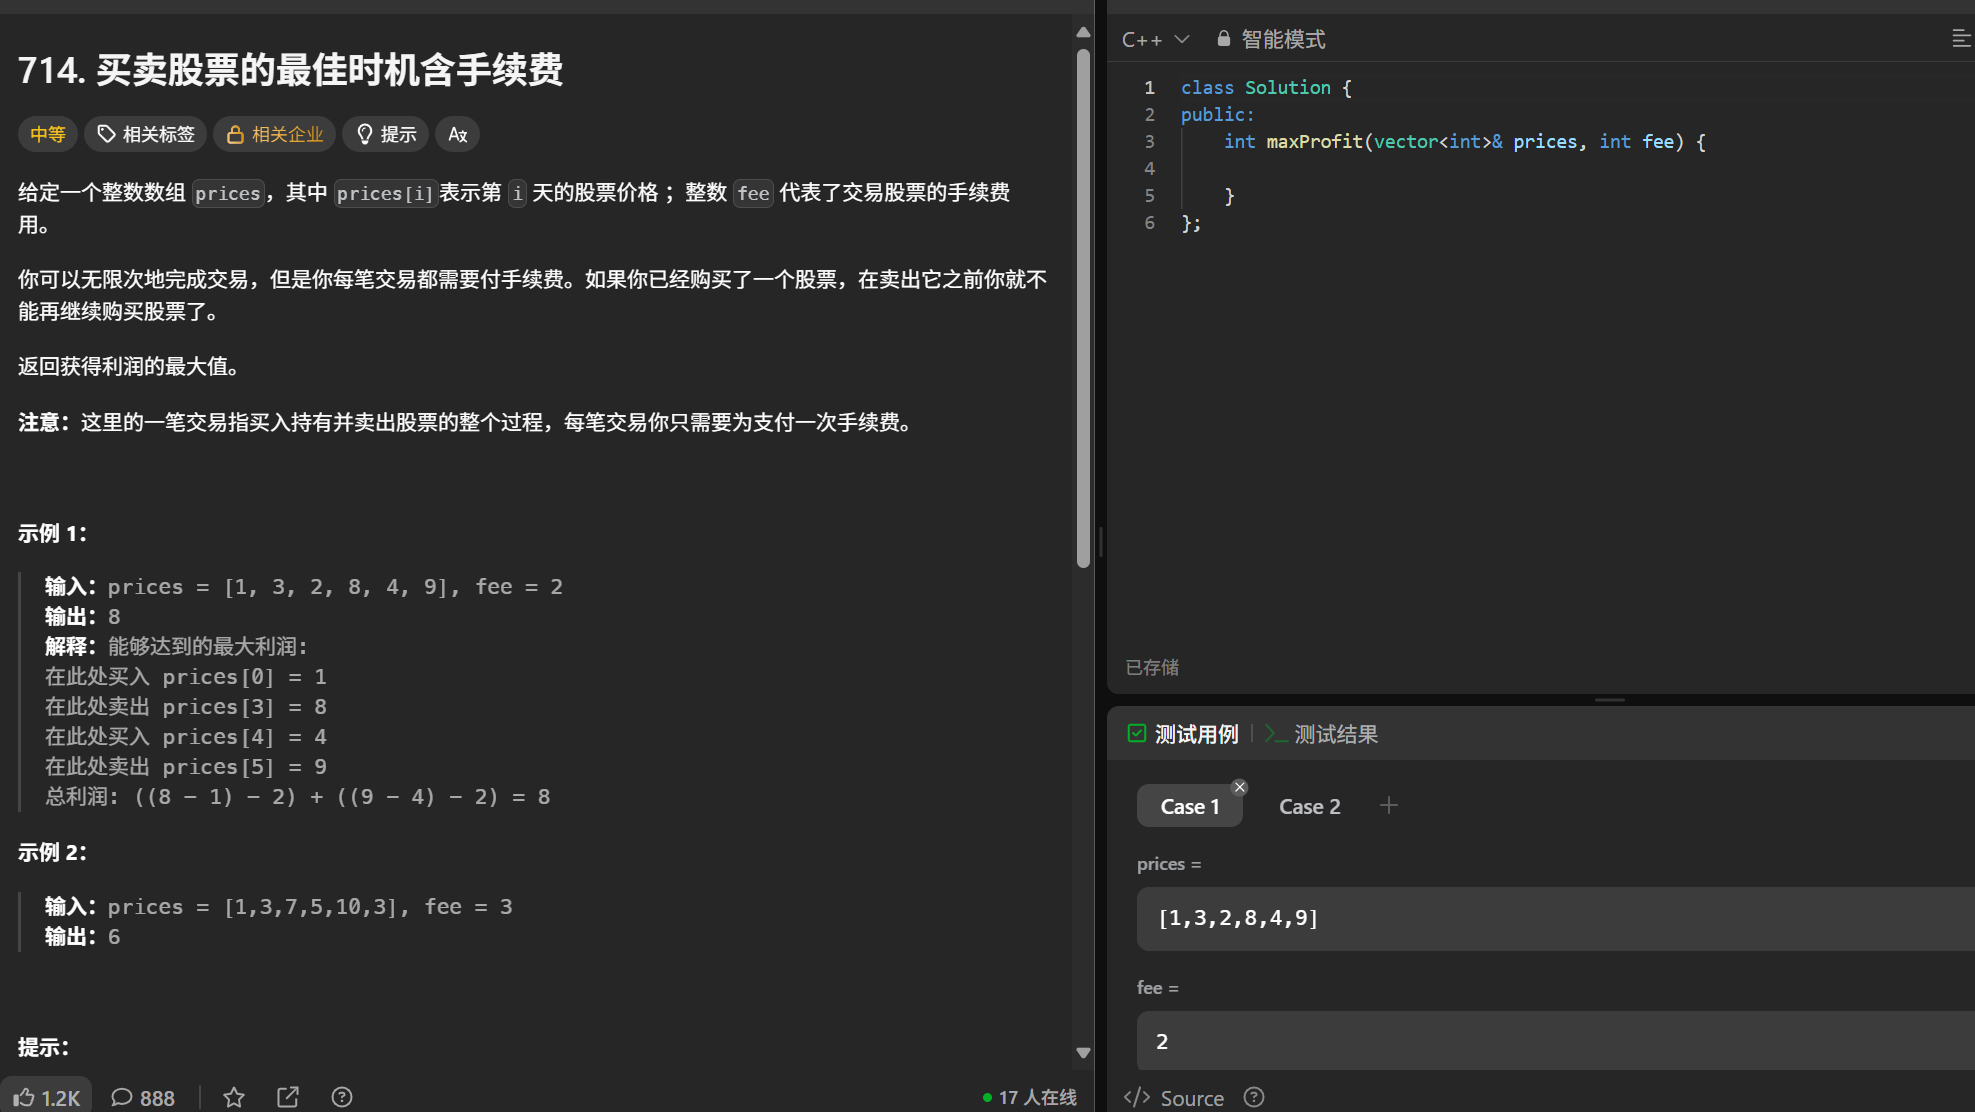Open the help question mark icon below the problem

(x=342, y=1097)
